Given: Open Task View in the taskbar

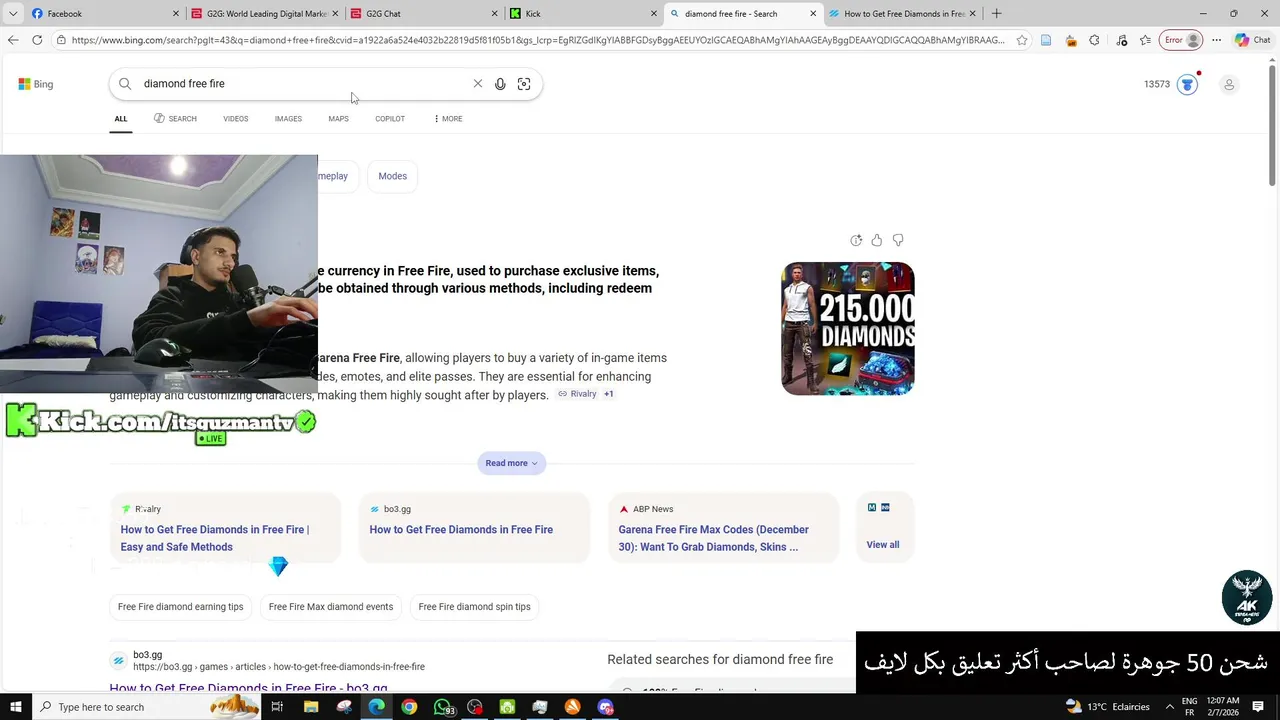Looking at the screenshot, I should 277,707.
